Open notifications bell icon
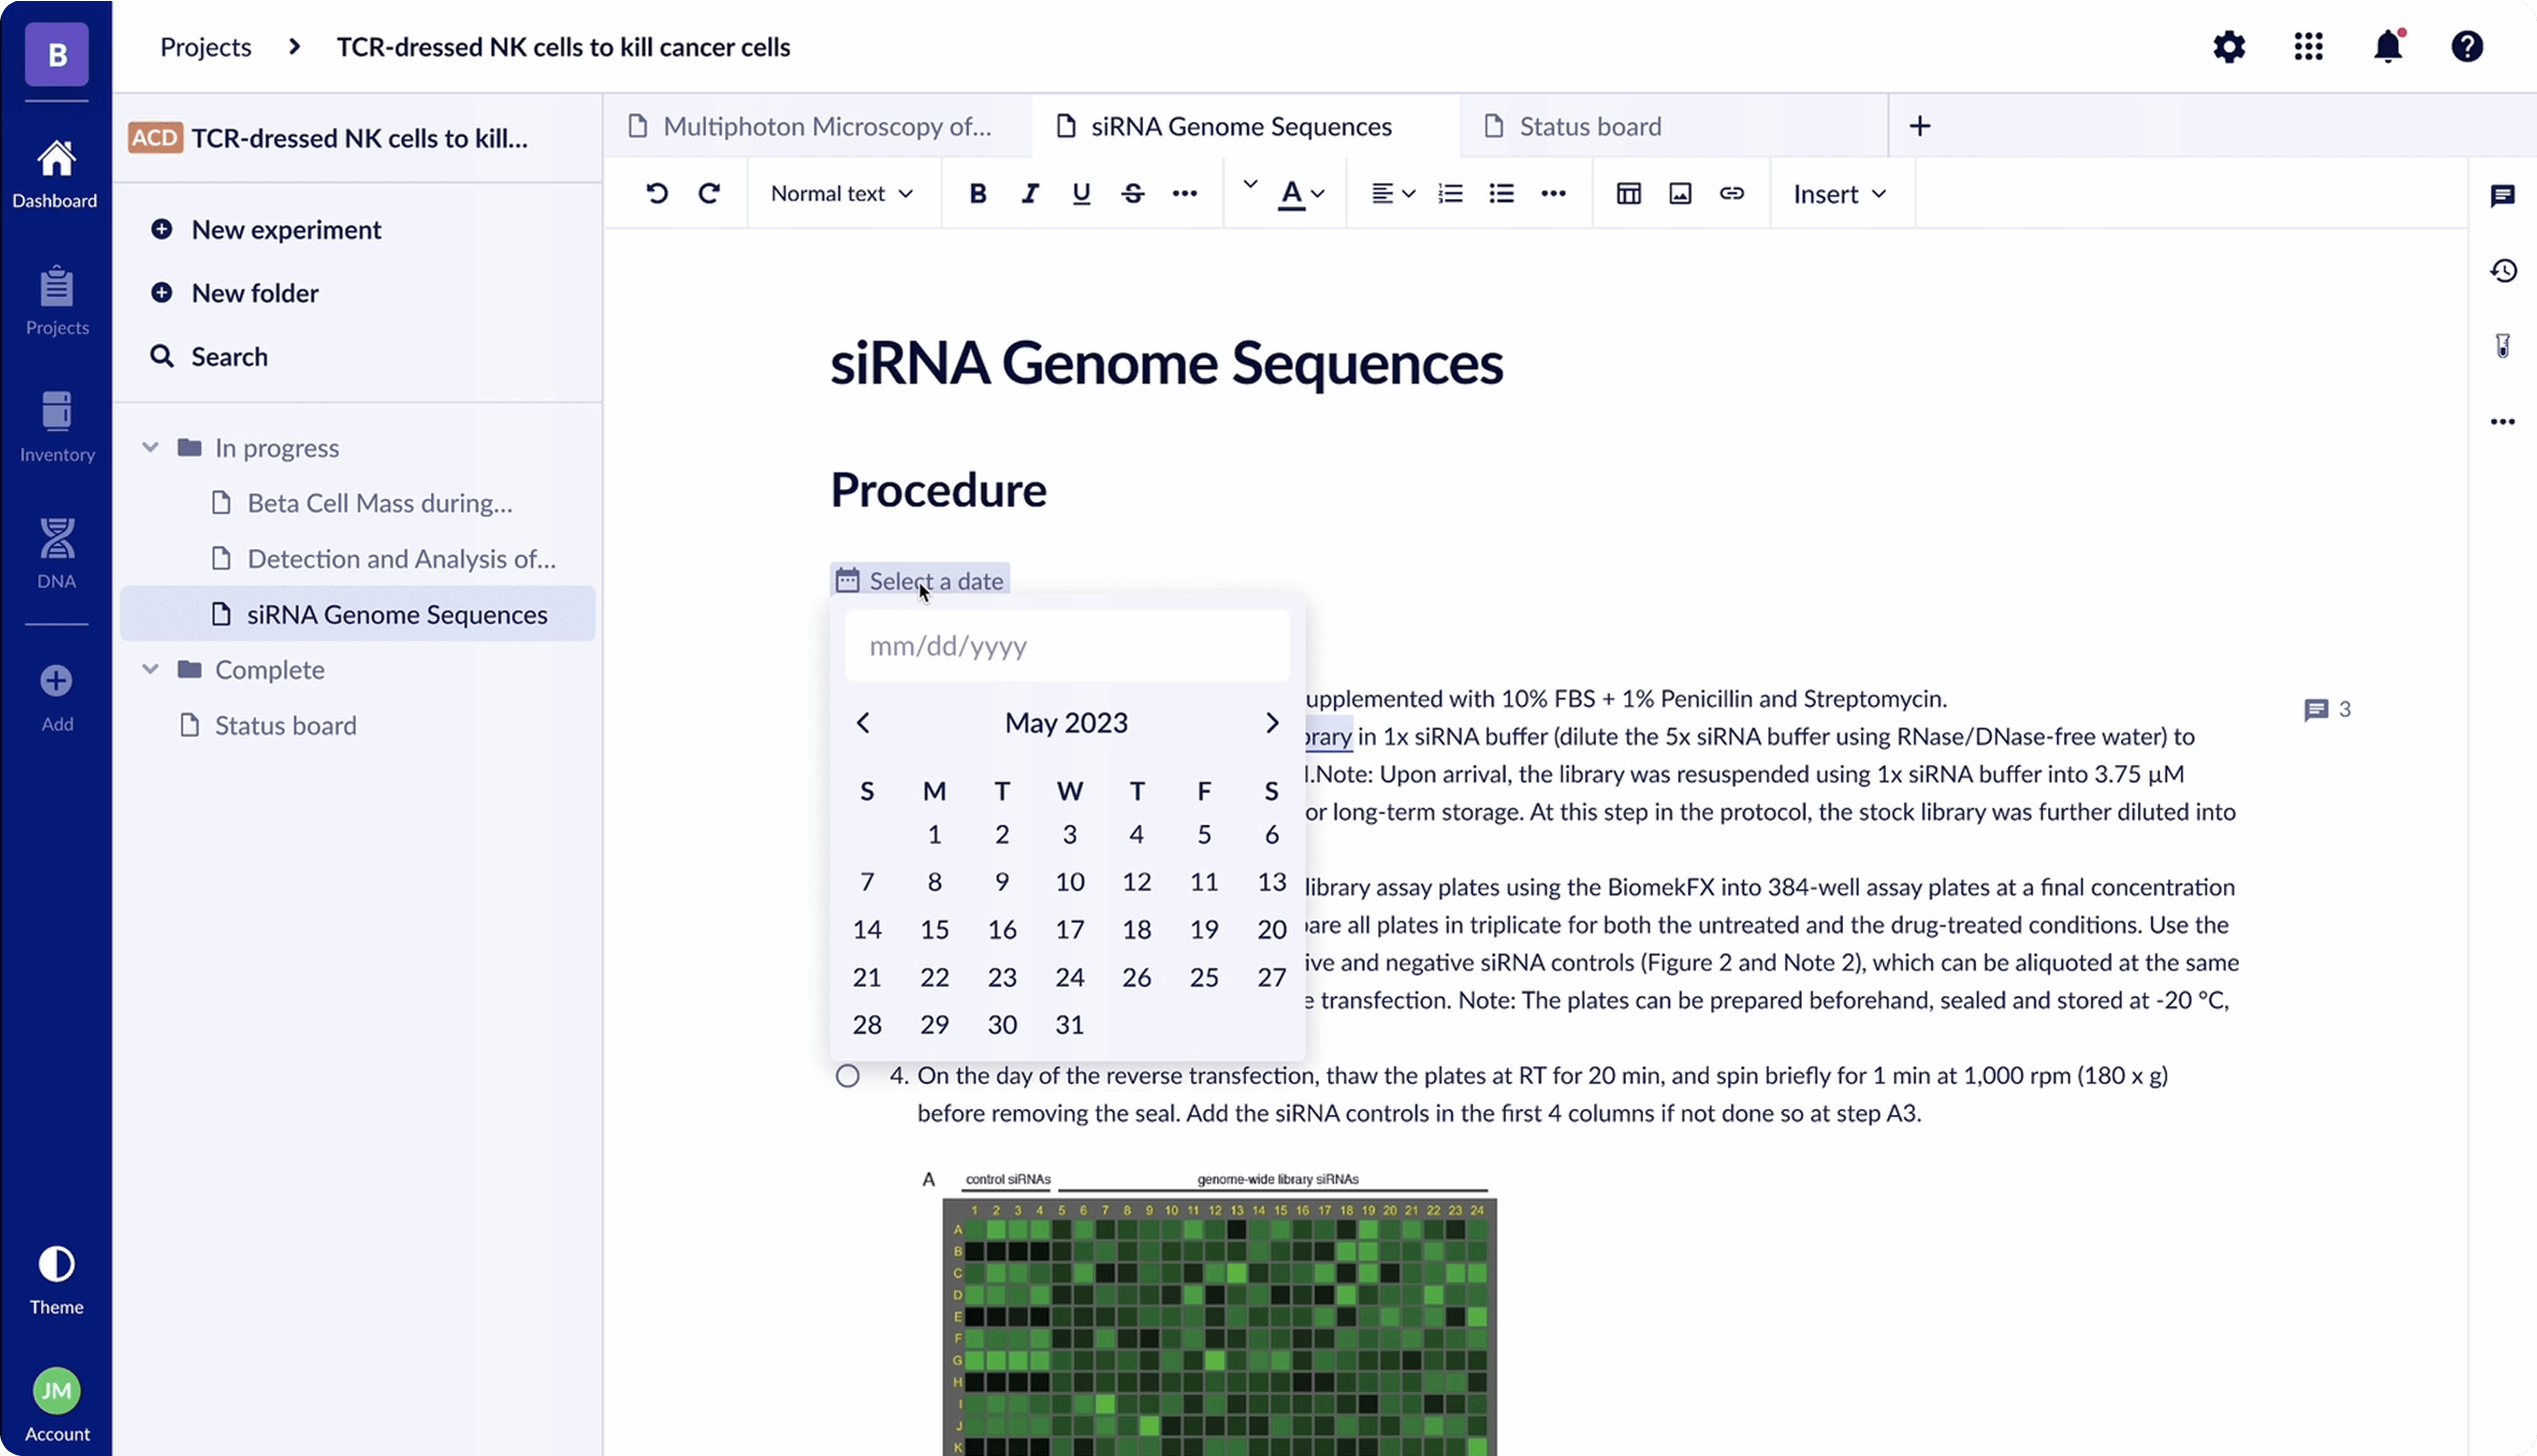The height and width of the screenshot is (1456, 2537). (2388, 47)
